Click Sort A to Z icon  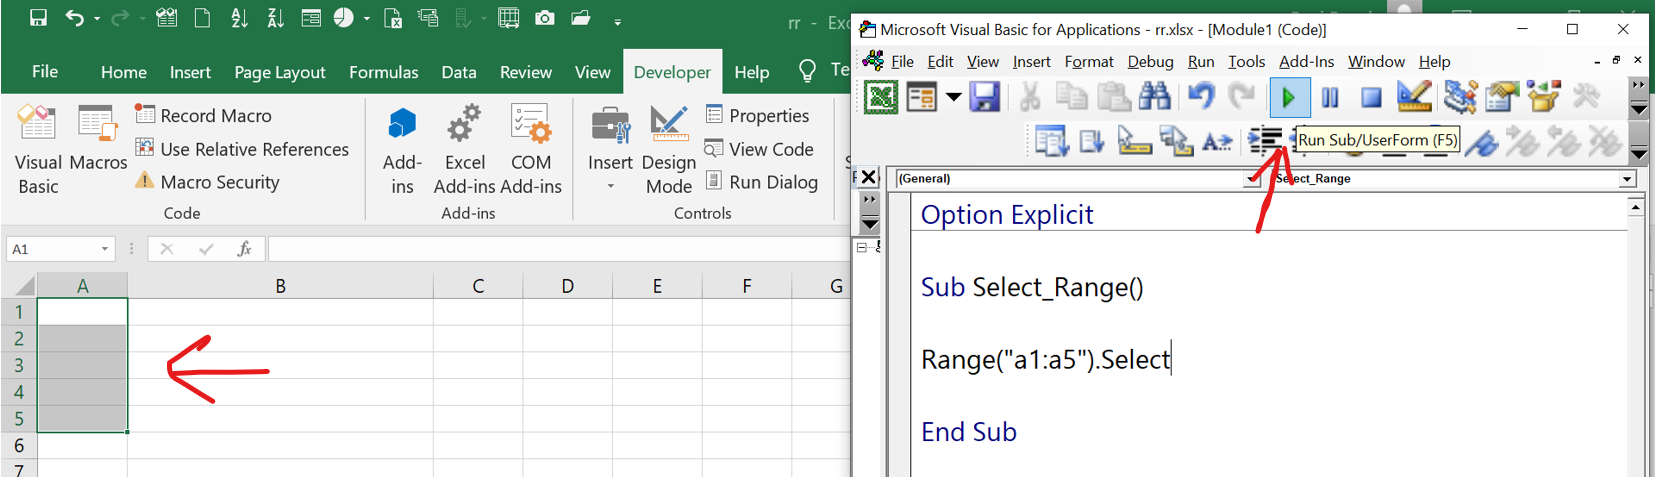click(239, 18)
